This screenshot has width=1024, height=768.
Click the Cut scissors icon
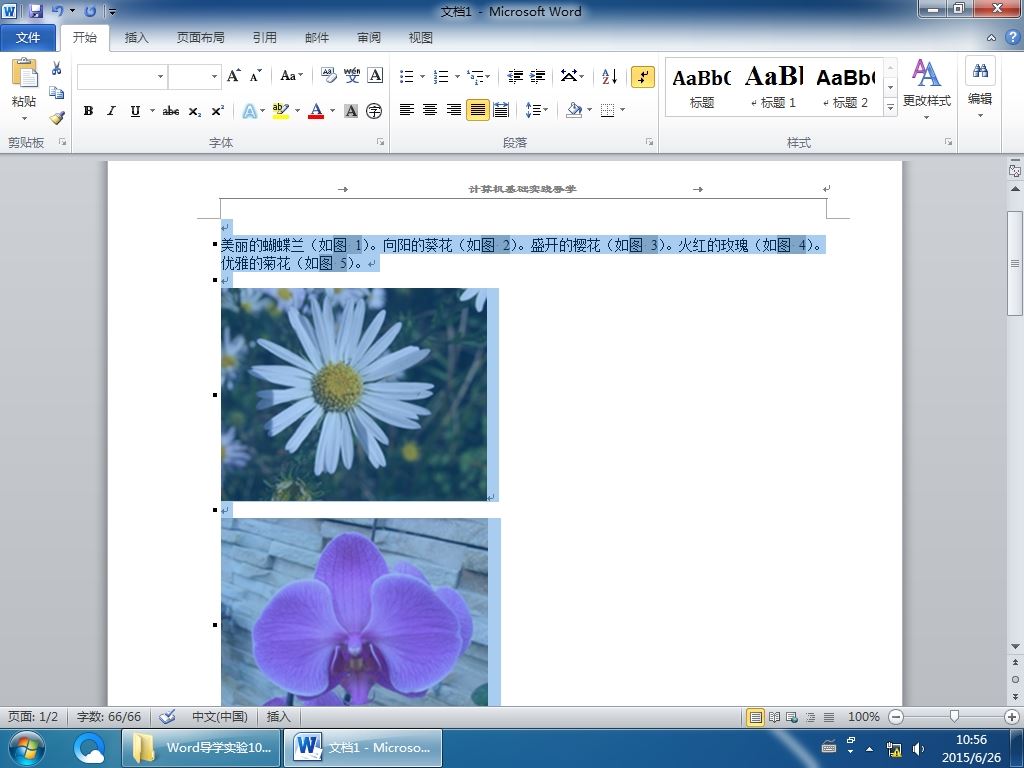tap(56, 69)
